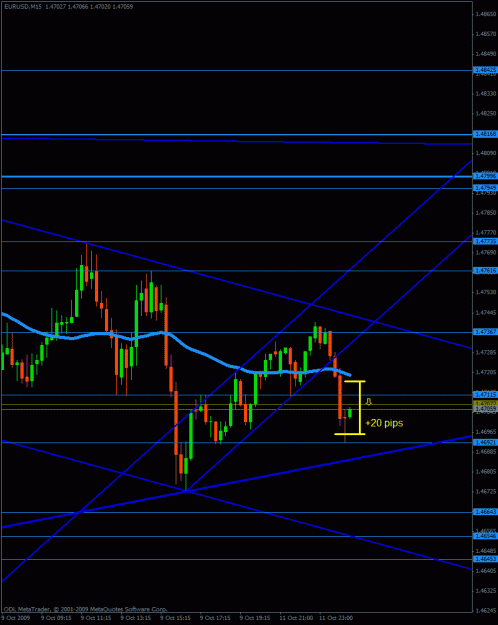The height and width of the screenshot is (625, 498).
Task: Click the 1.48425 horizontal line price tag
Action: tap(485, 70)
